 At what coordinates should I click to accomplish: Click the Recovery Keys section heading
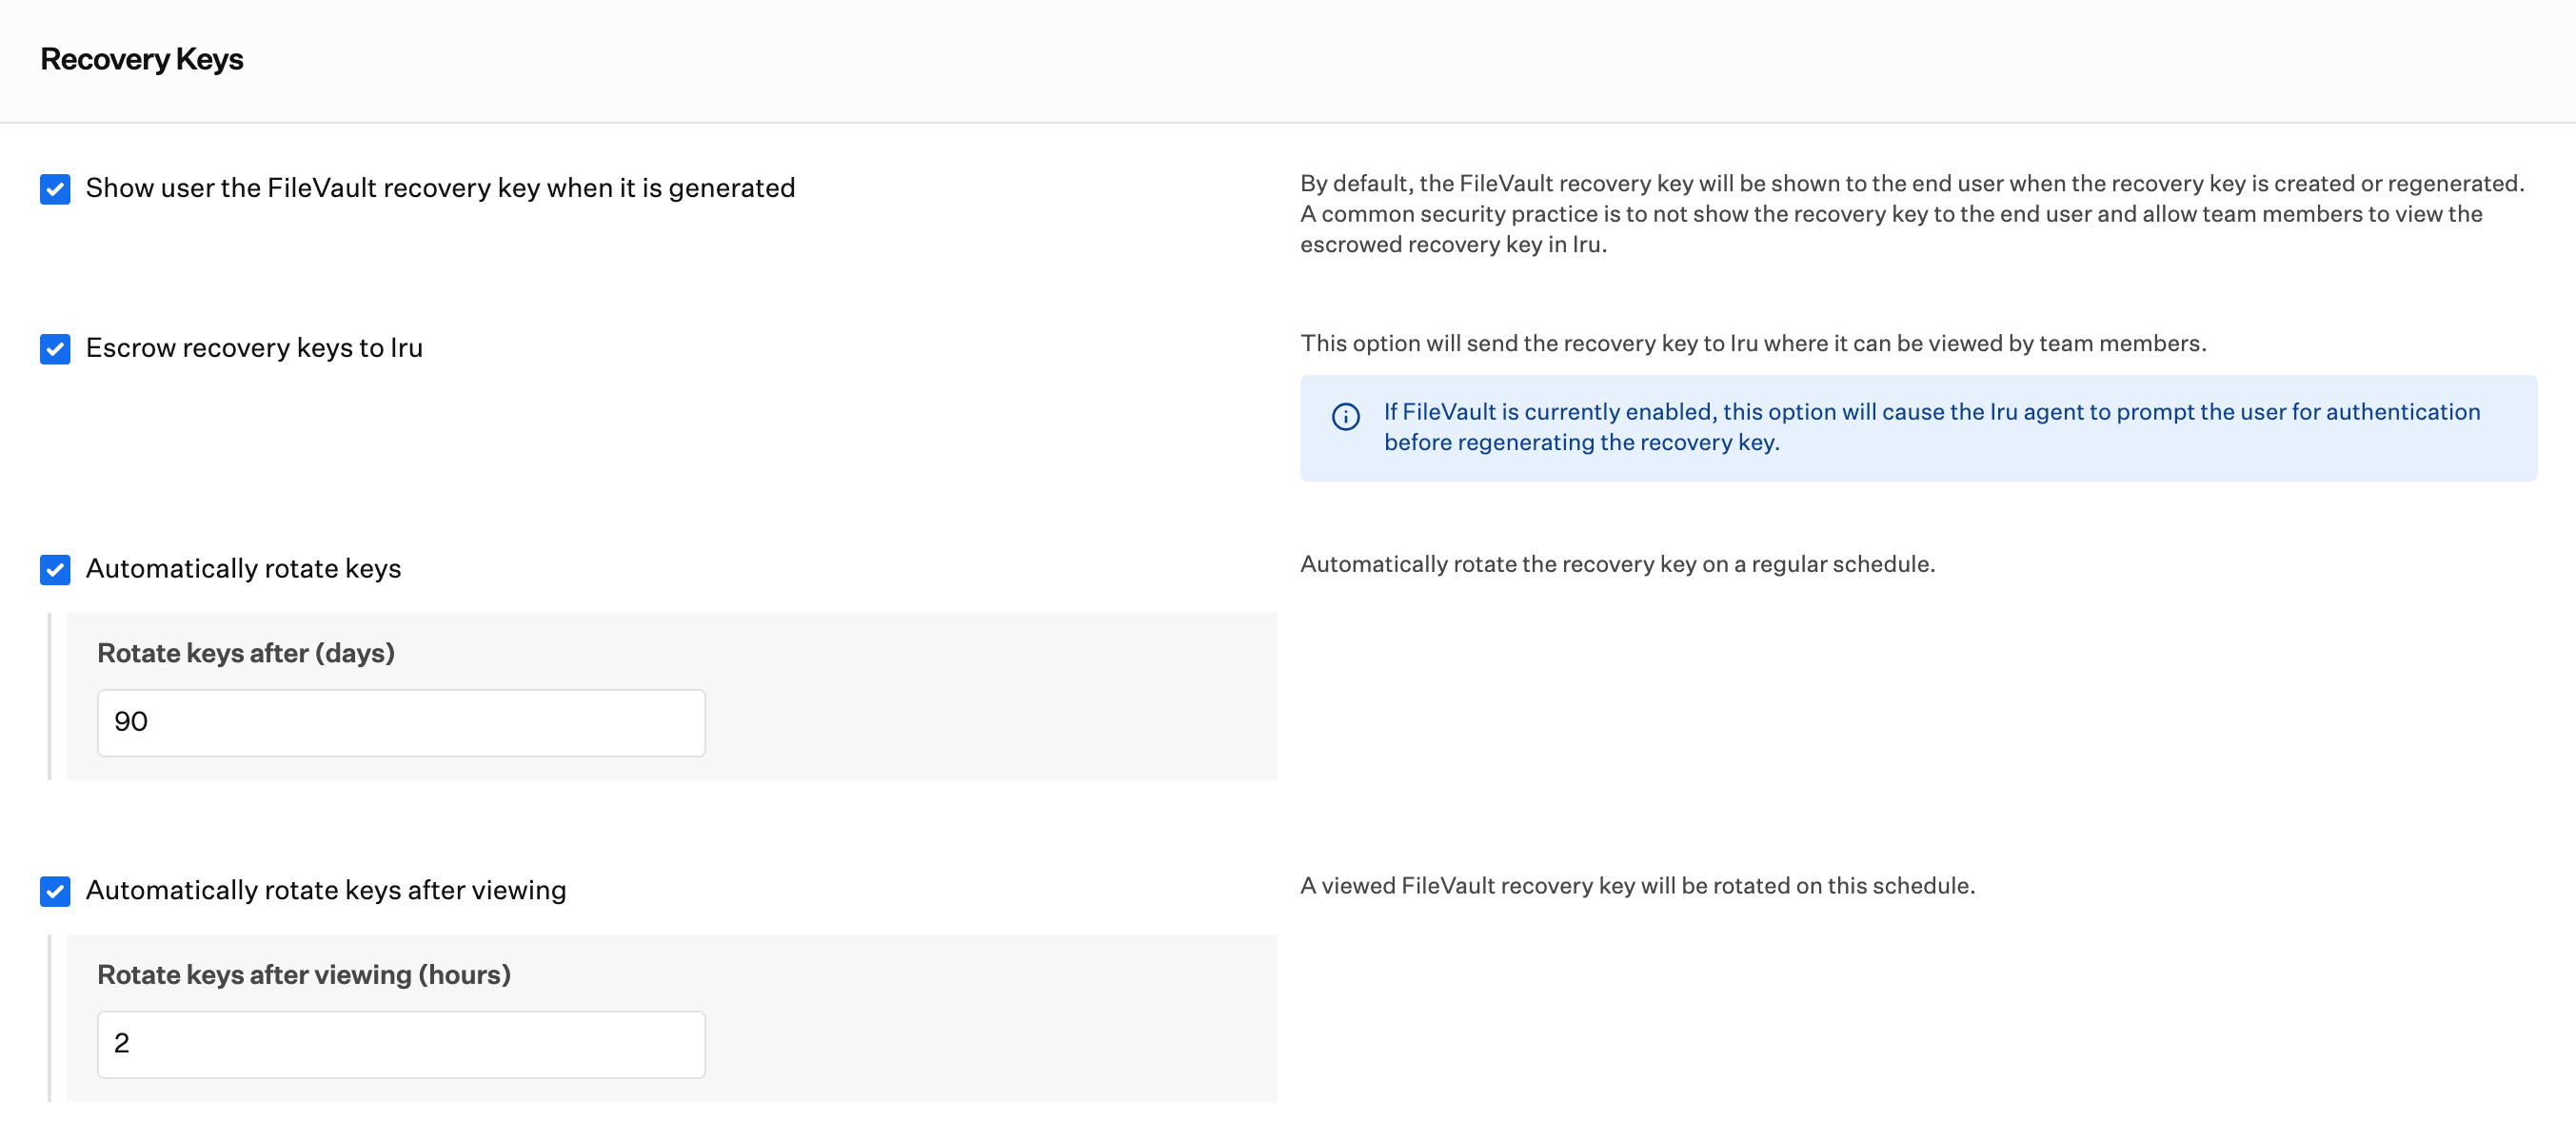point(142,59)
